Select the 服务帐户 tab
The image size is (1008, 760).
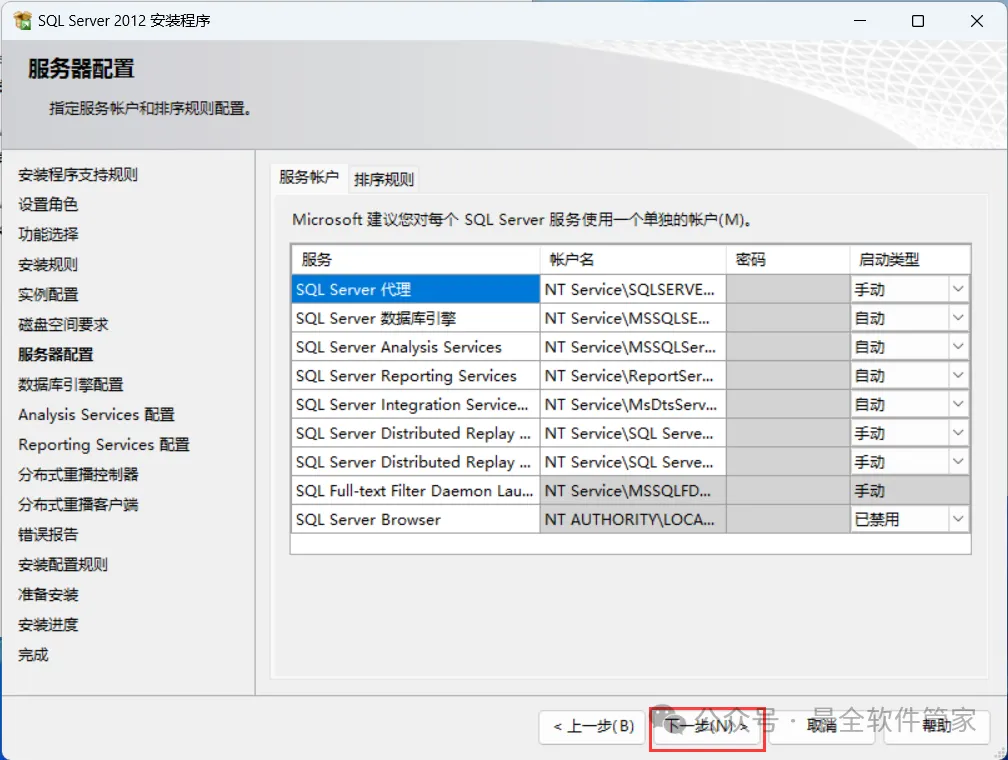(309, 177)
